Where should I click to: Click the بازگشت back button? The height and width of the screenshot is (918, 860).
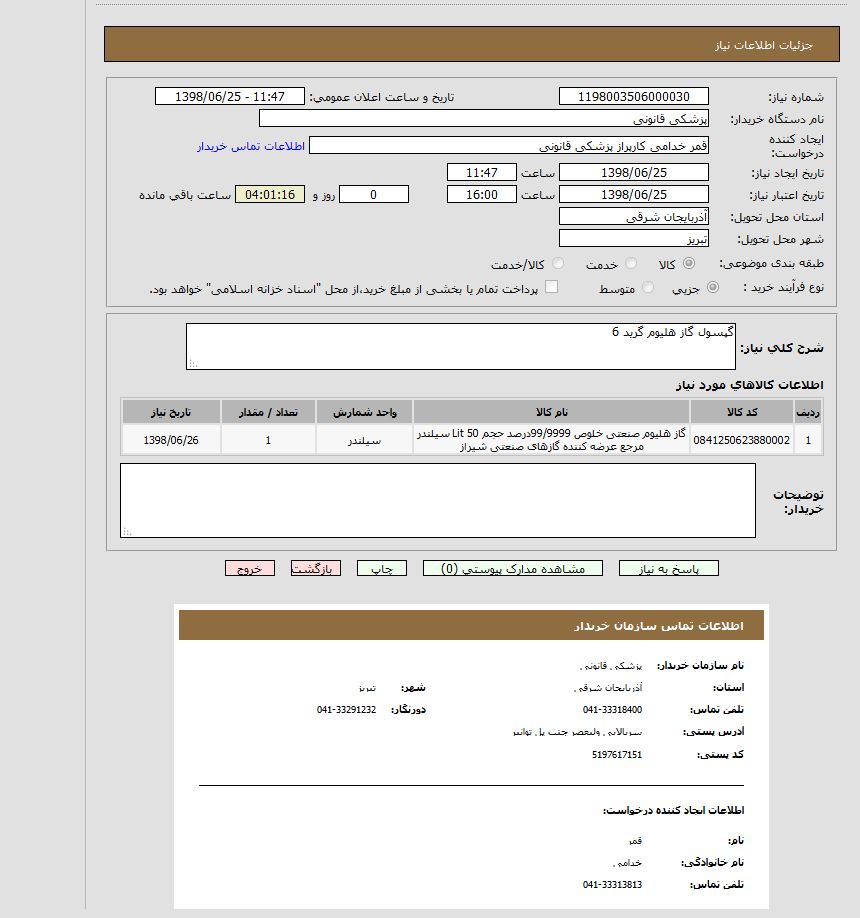pos(315,568)
